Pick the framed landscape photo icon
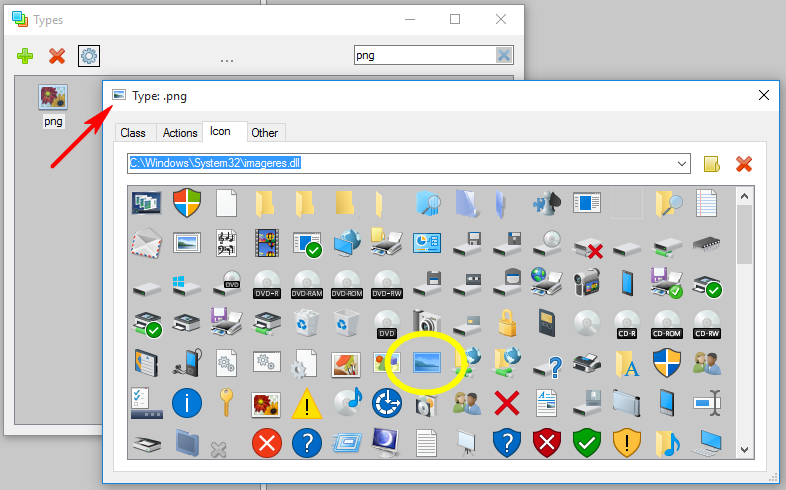Screen dimensions: 786x490 [x=187, y=243]
